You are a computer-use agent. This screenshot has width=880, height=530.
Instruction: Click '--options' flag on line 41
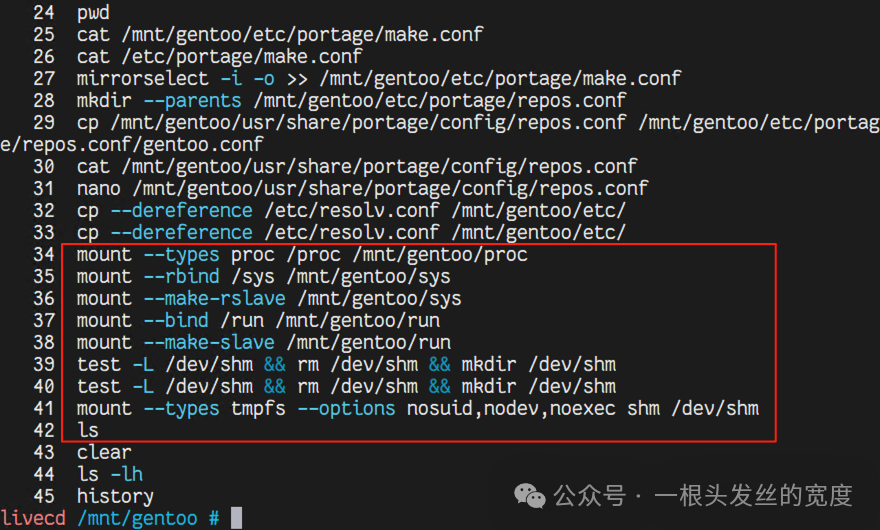[346, 409]
